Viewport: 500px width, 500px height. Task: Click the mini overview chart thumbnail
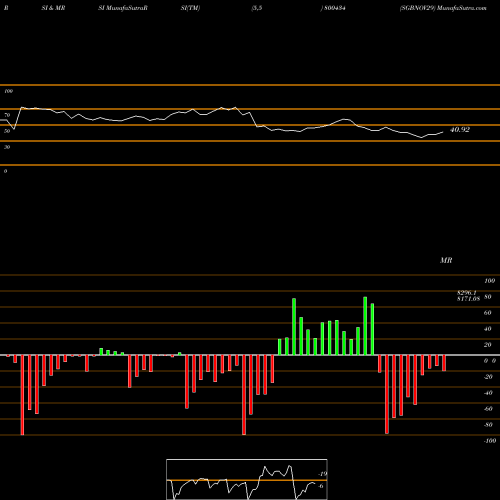click(247, 479)
